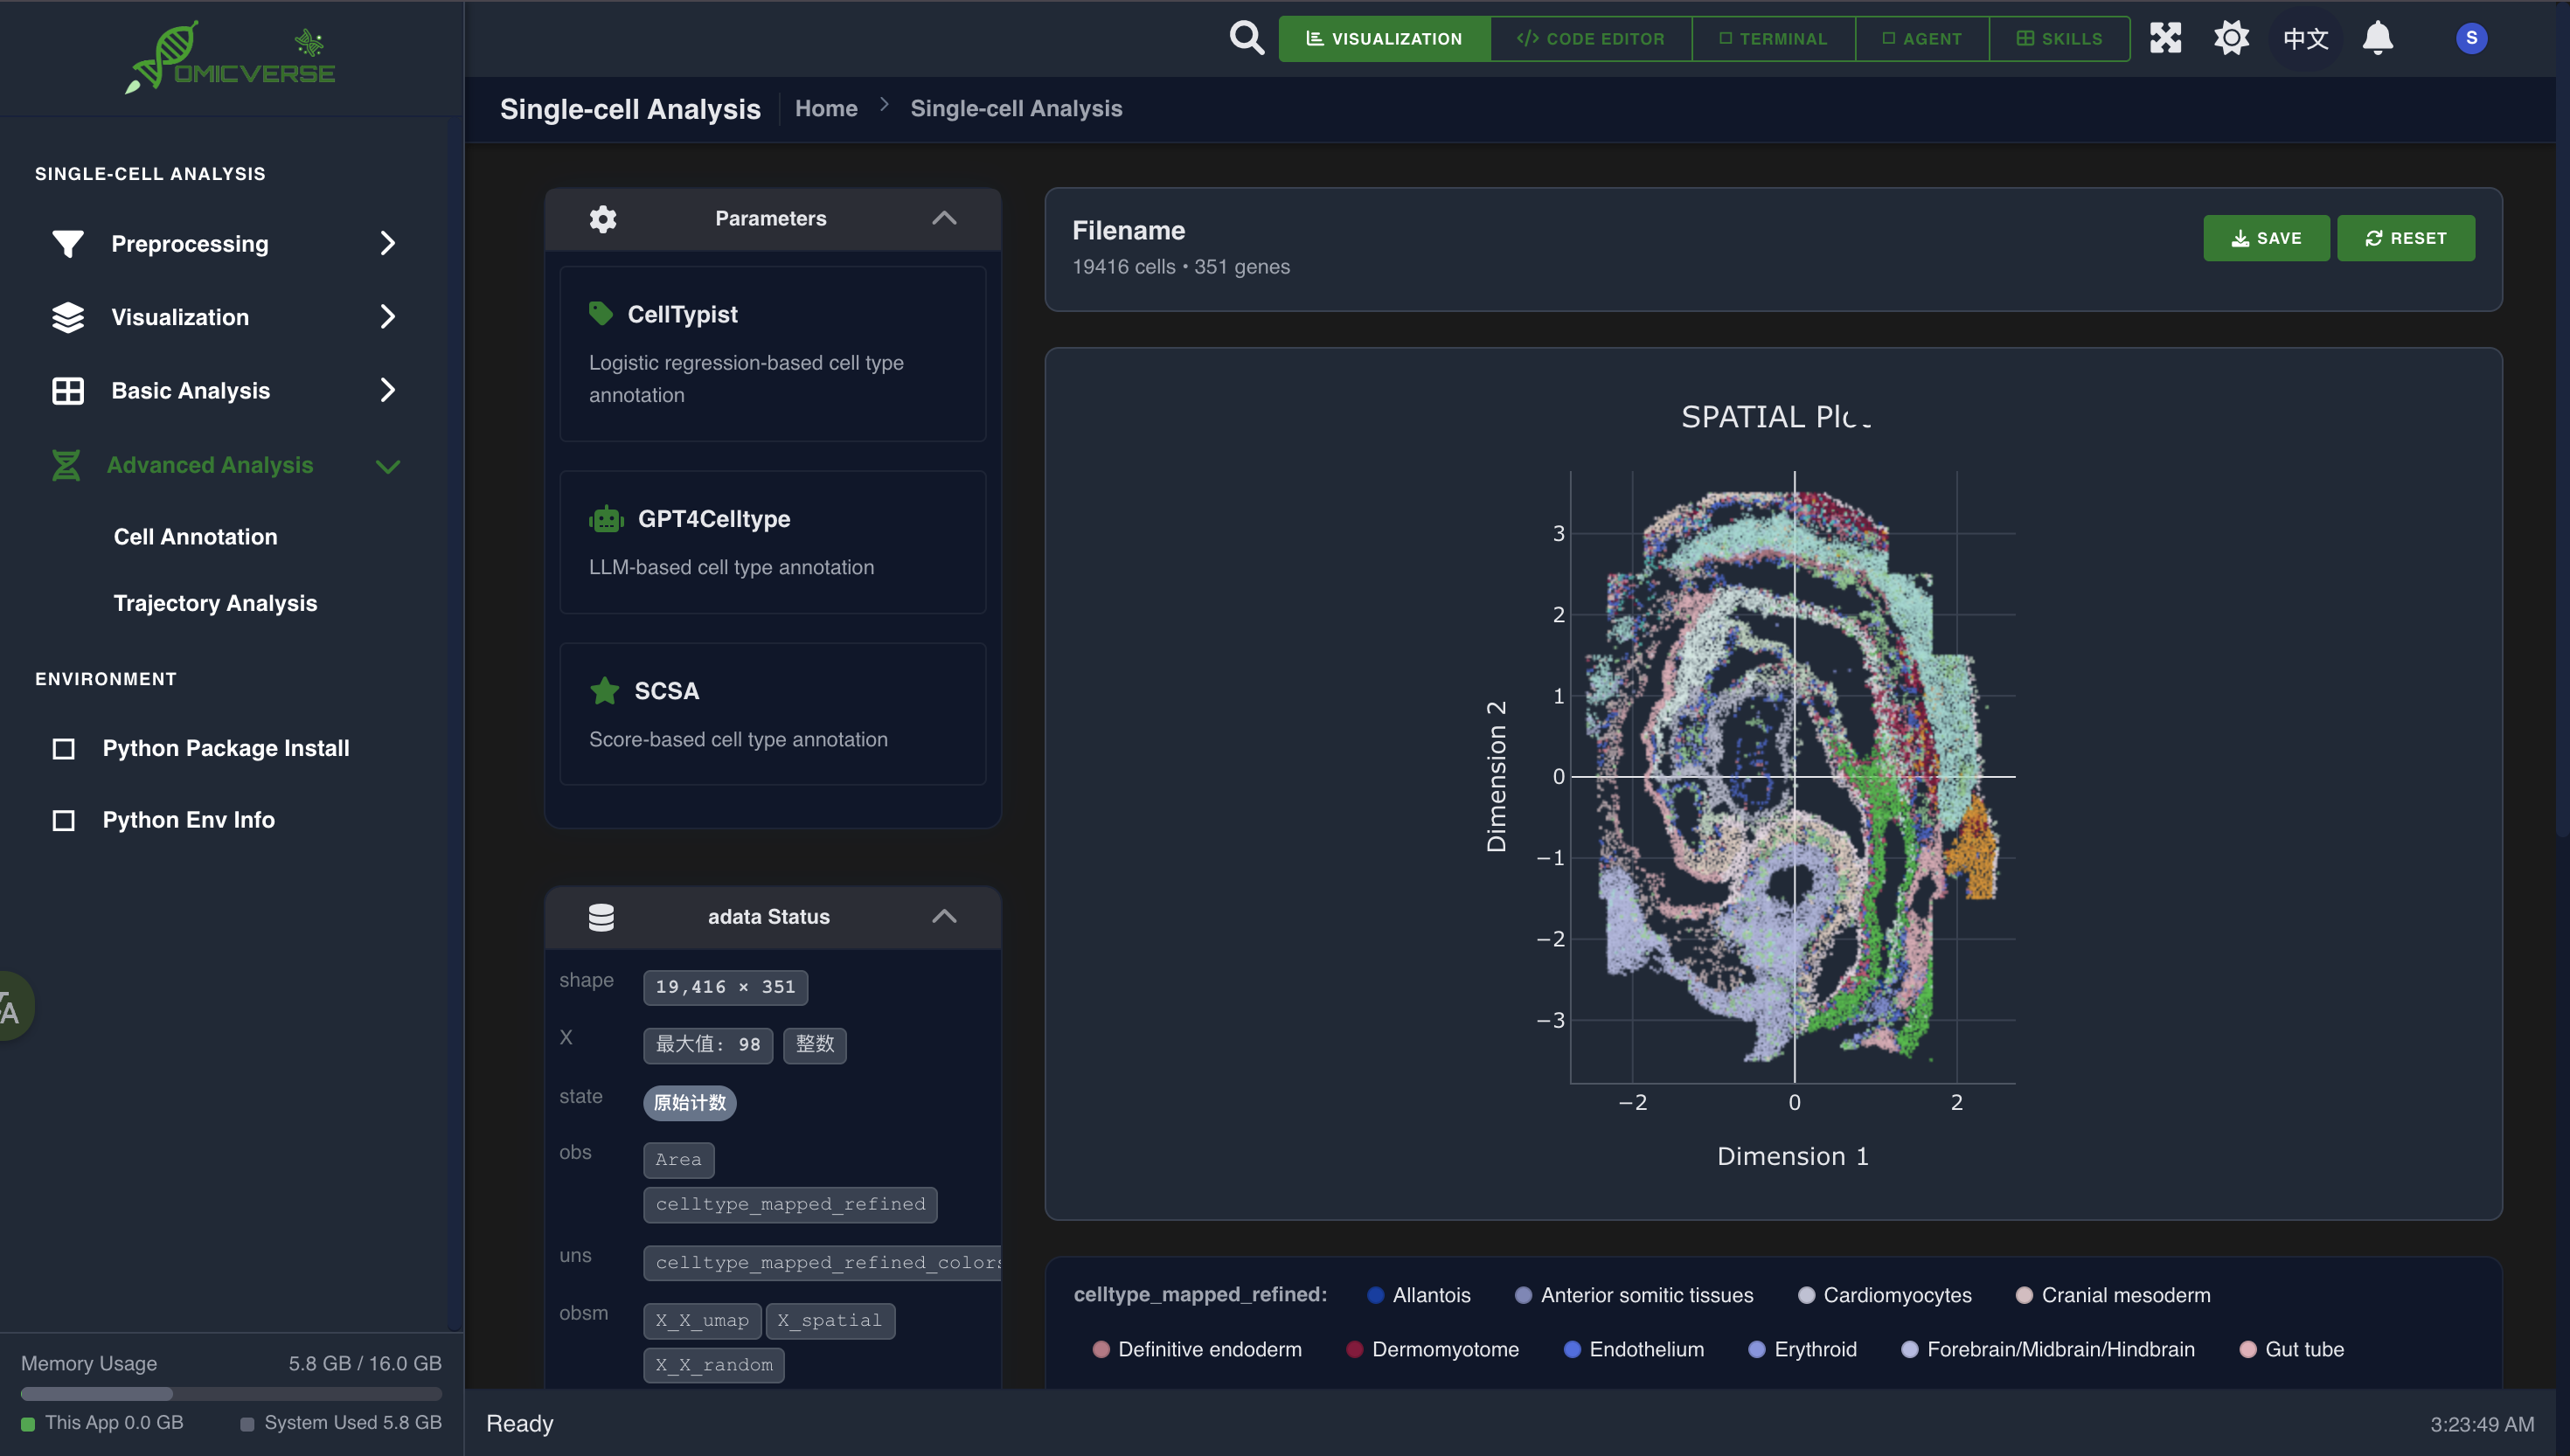Viewport: 2570px width, 1456px height.
Task: Open the notifications bell
Action: pyautogui.click(x=2377, y=38)
